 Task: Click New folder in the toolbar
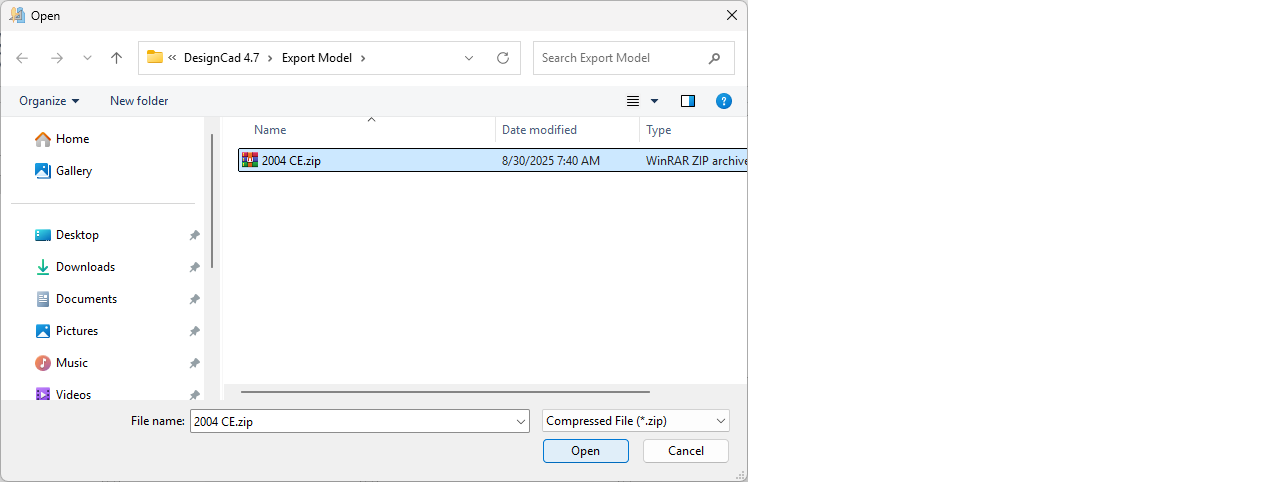coord(139,101)
